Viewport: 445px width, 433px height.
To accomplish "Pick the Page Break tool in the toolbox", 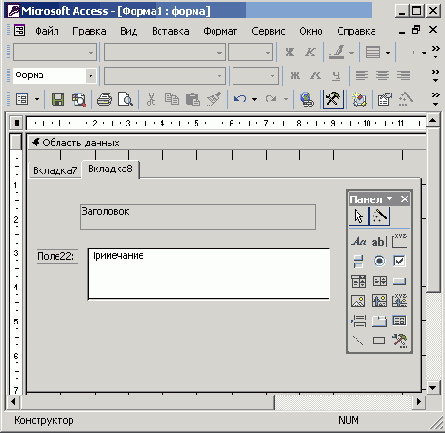I will tap(359, 321).
